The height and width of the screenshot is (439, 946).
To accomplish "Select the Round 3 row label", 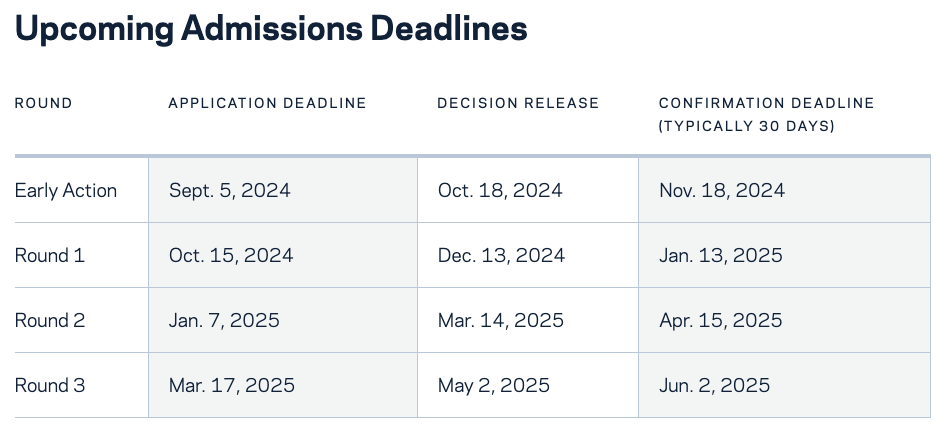I will point(49,385).
